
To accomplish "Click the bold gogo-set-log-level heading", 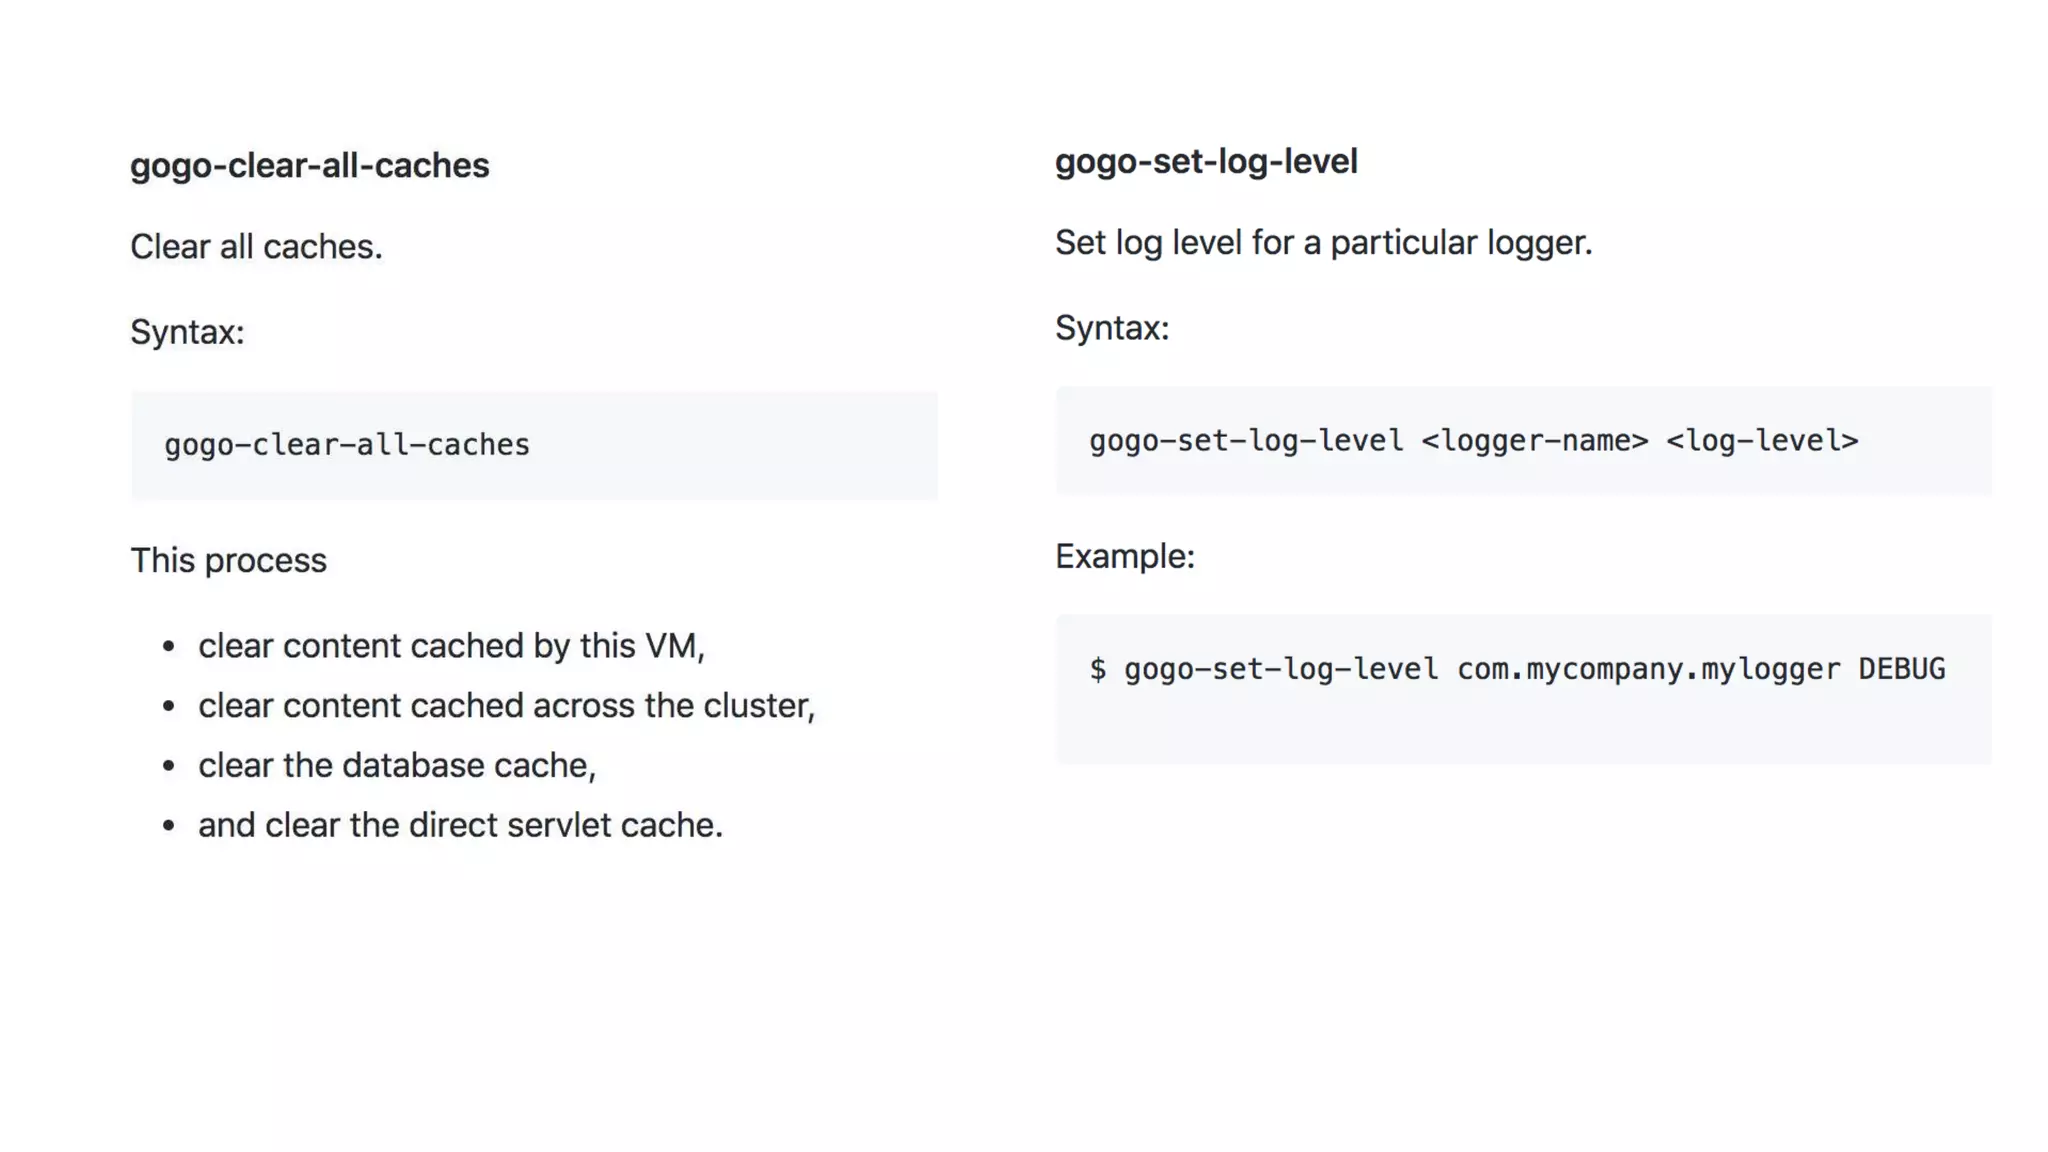I will point(1205,161).
